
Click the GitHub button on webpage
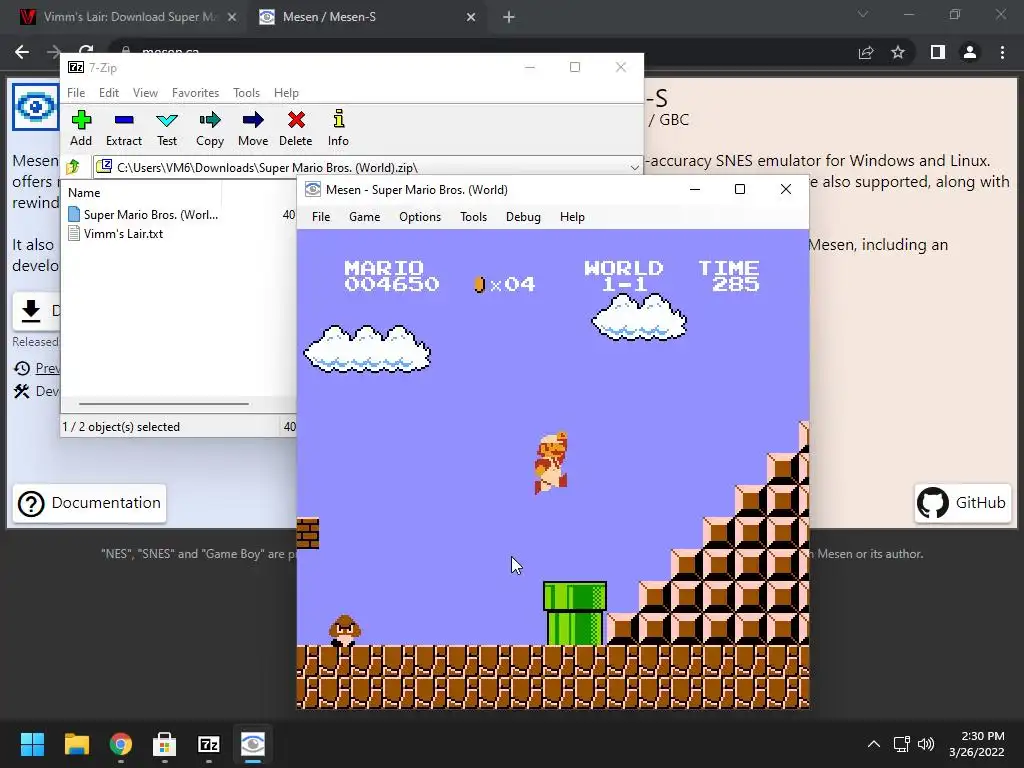click(963, 503)
